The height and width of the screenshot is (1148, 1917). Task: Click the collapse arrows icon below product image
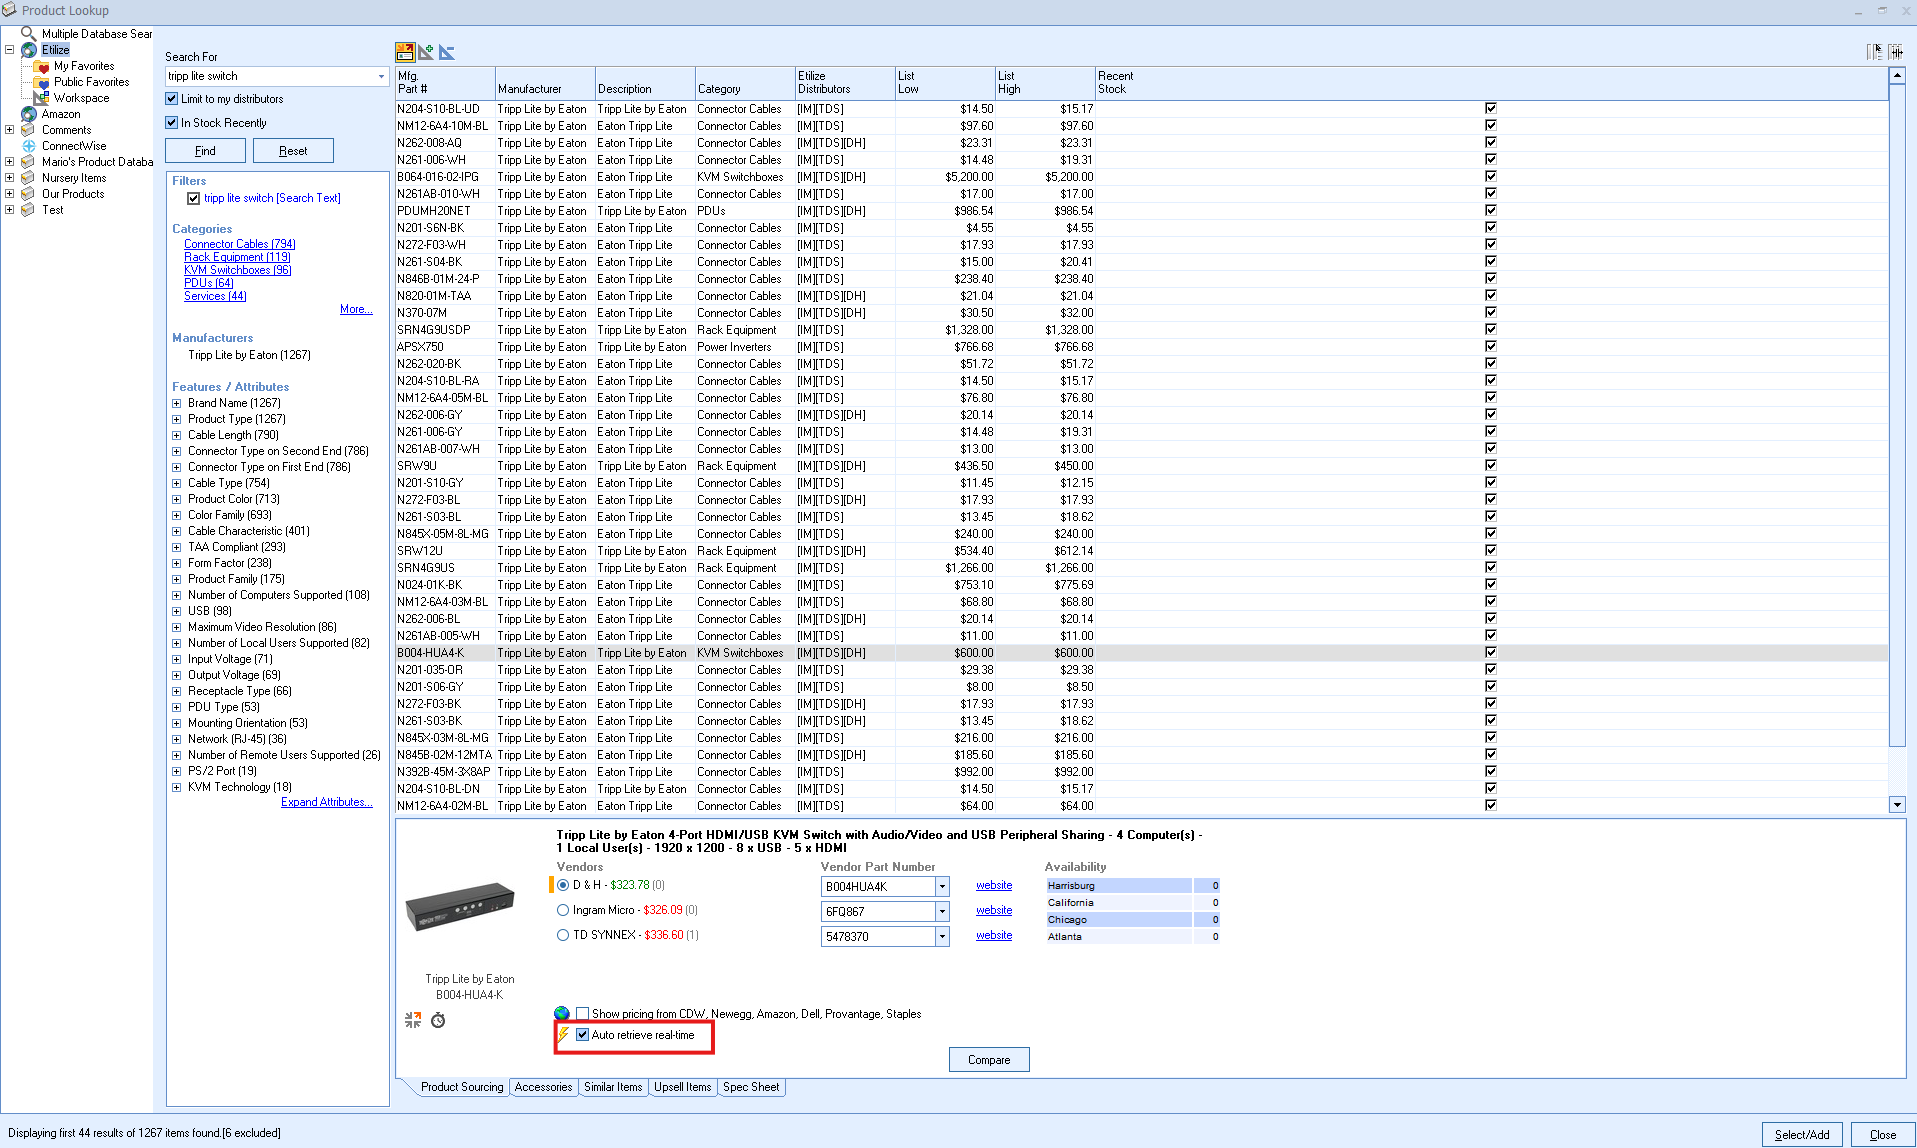pos(412,1020)
